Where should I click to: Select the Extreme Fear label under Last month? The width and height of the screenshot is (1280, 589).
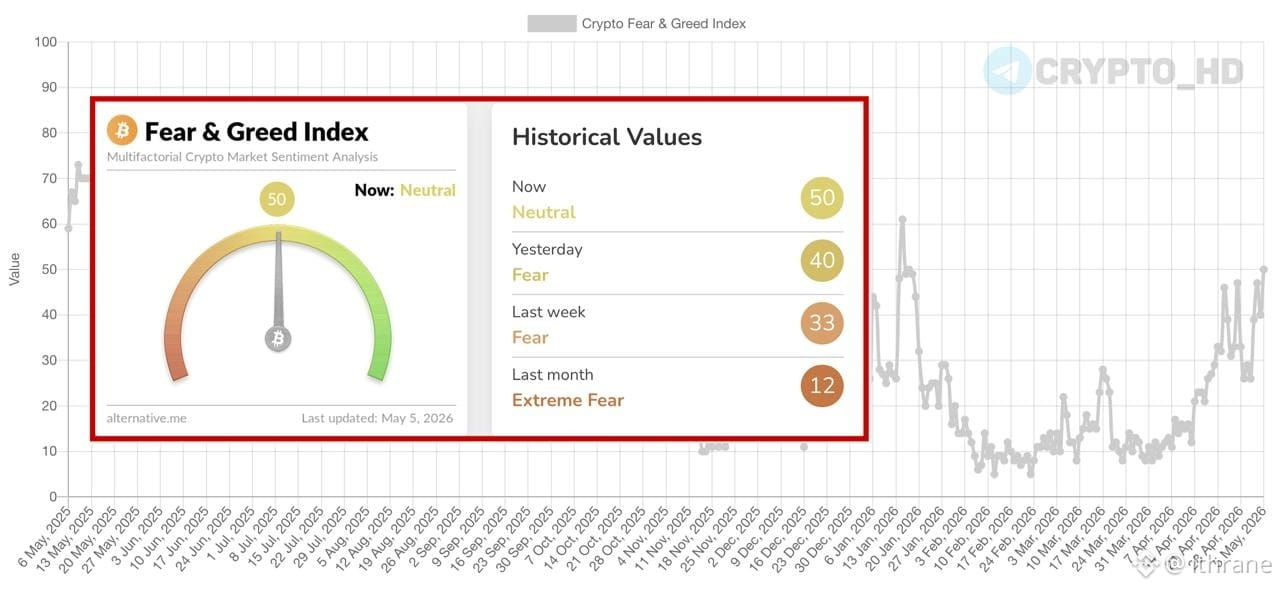pyautogui.click(x=568, y=400)
